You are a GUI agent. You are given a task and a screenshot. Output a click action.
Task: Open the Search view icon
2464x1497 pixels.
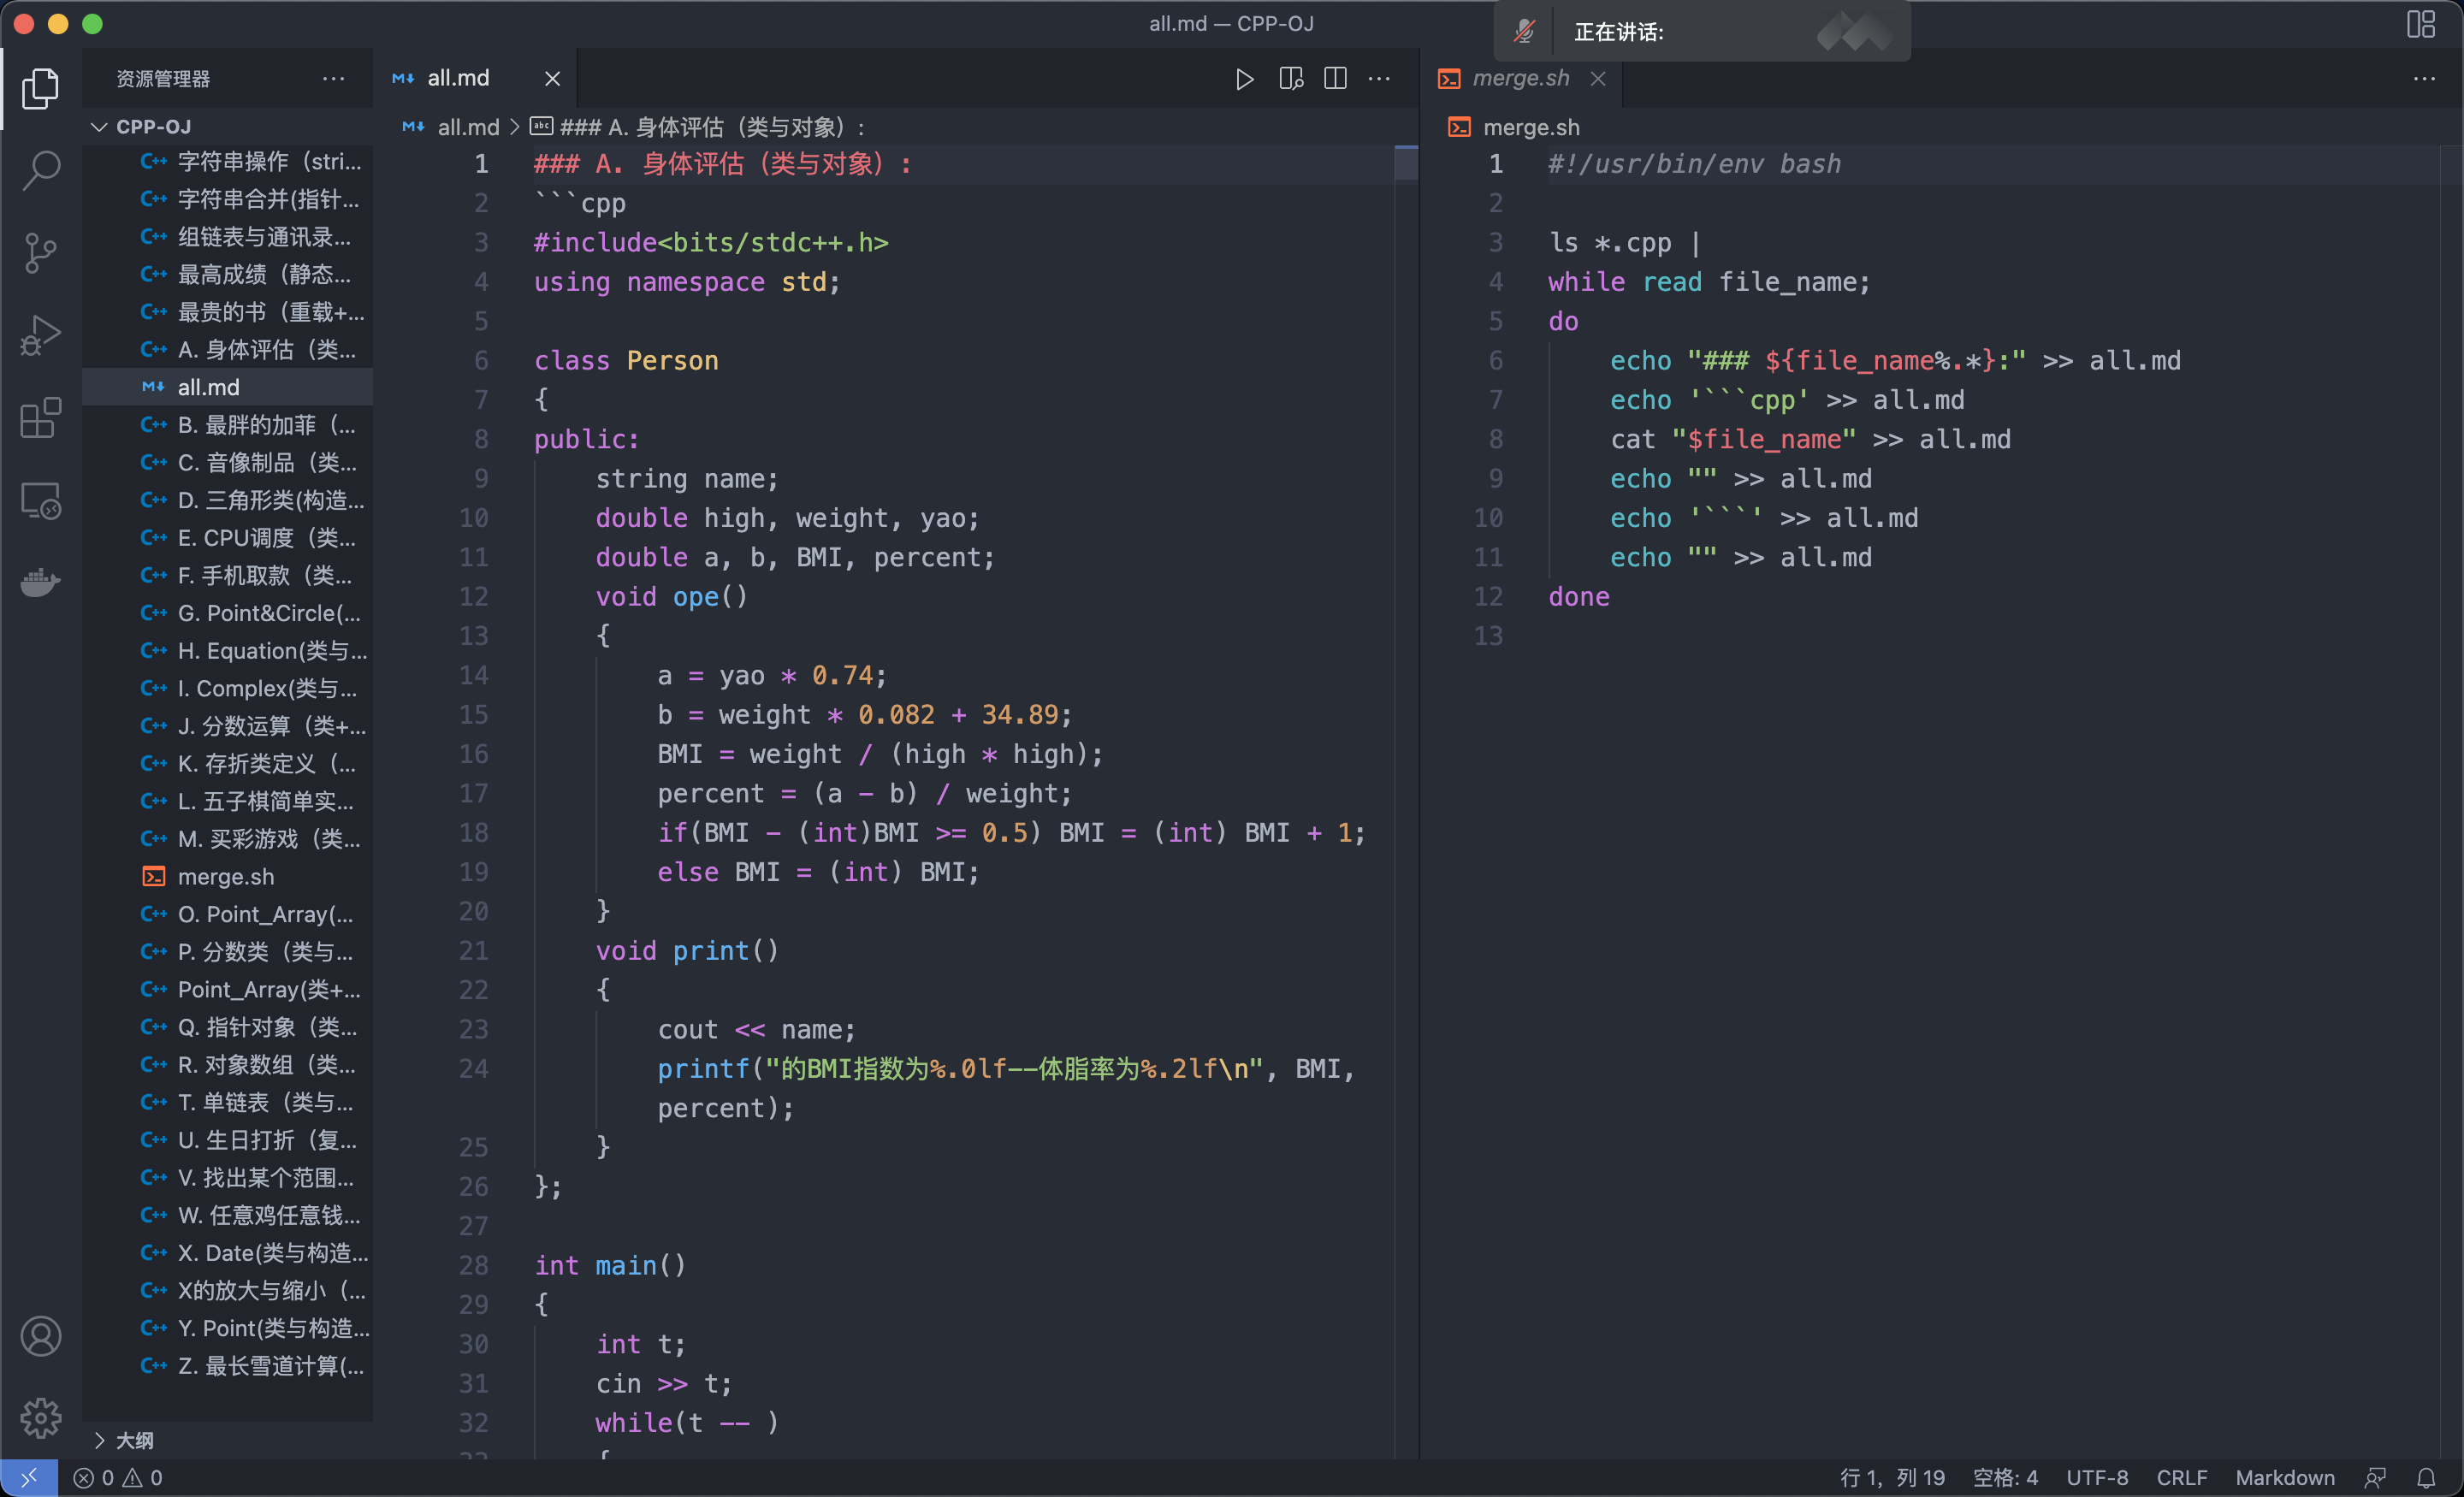coord(40,170)
